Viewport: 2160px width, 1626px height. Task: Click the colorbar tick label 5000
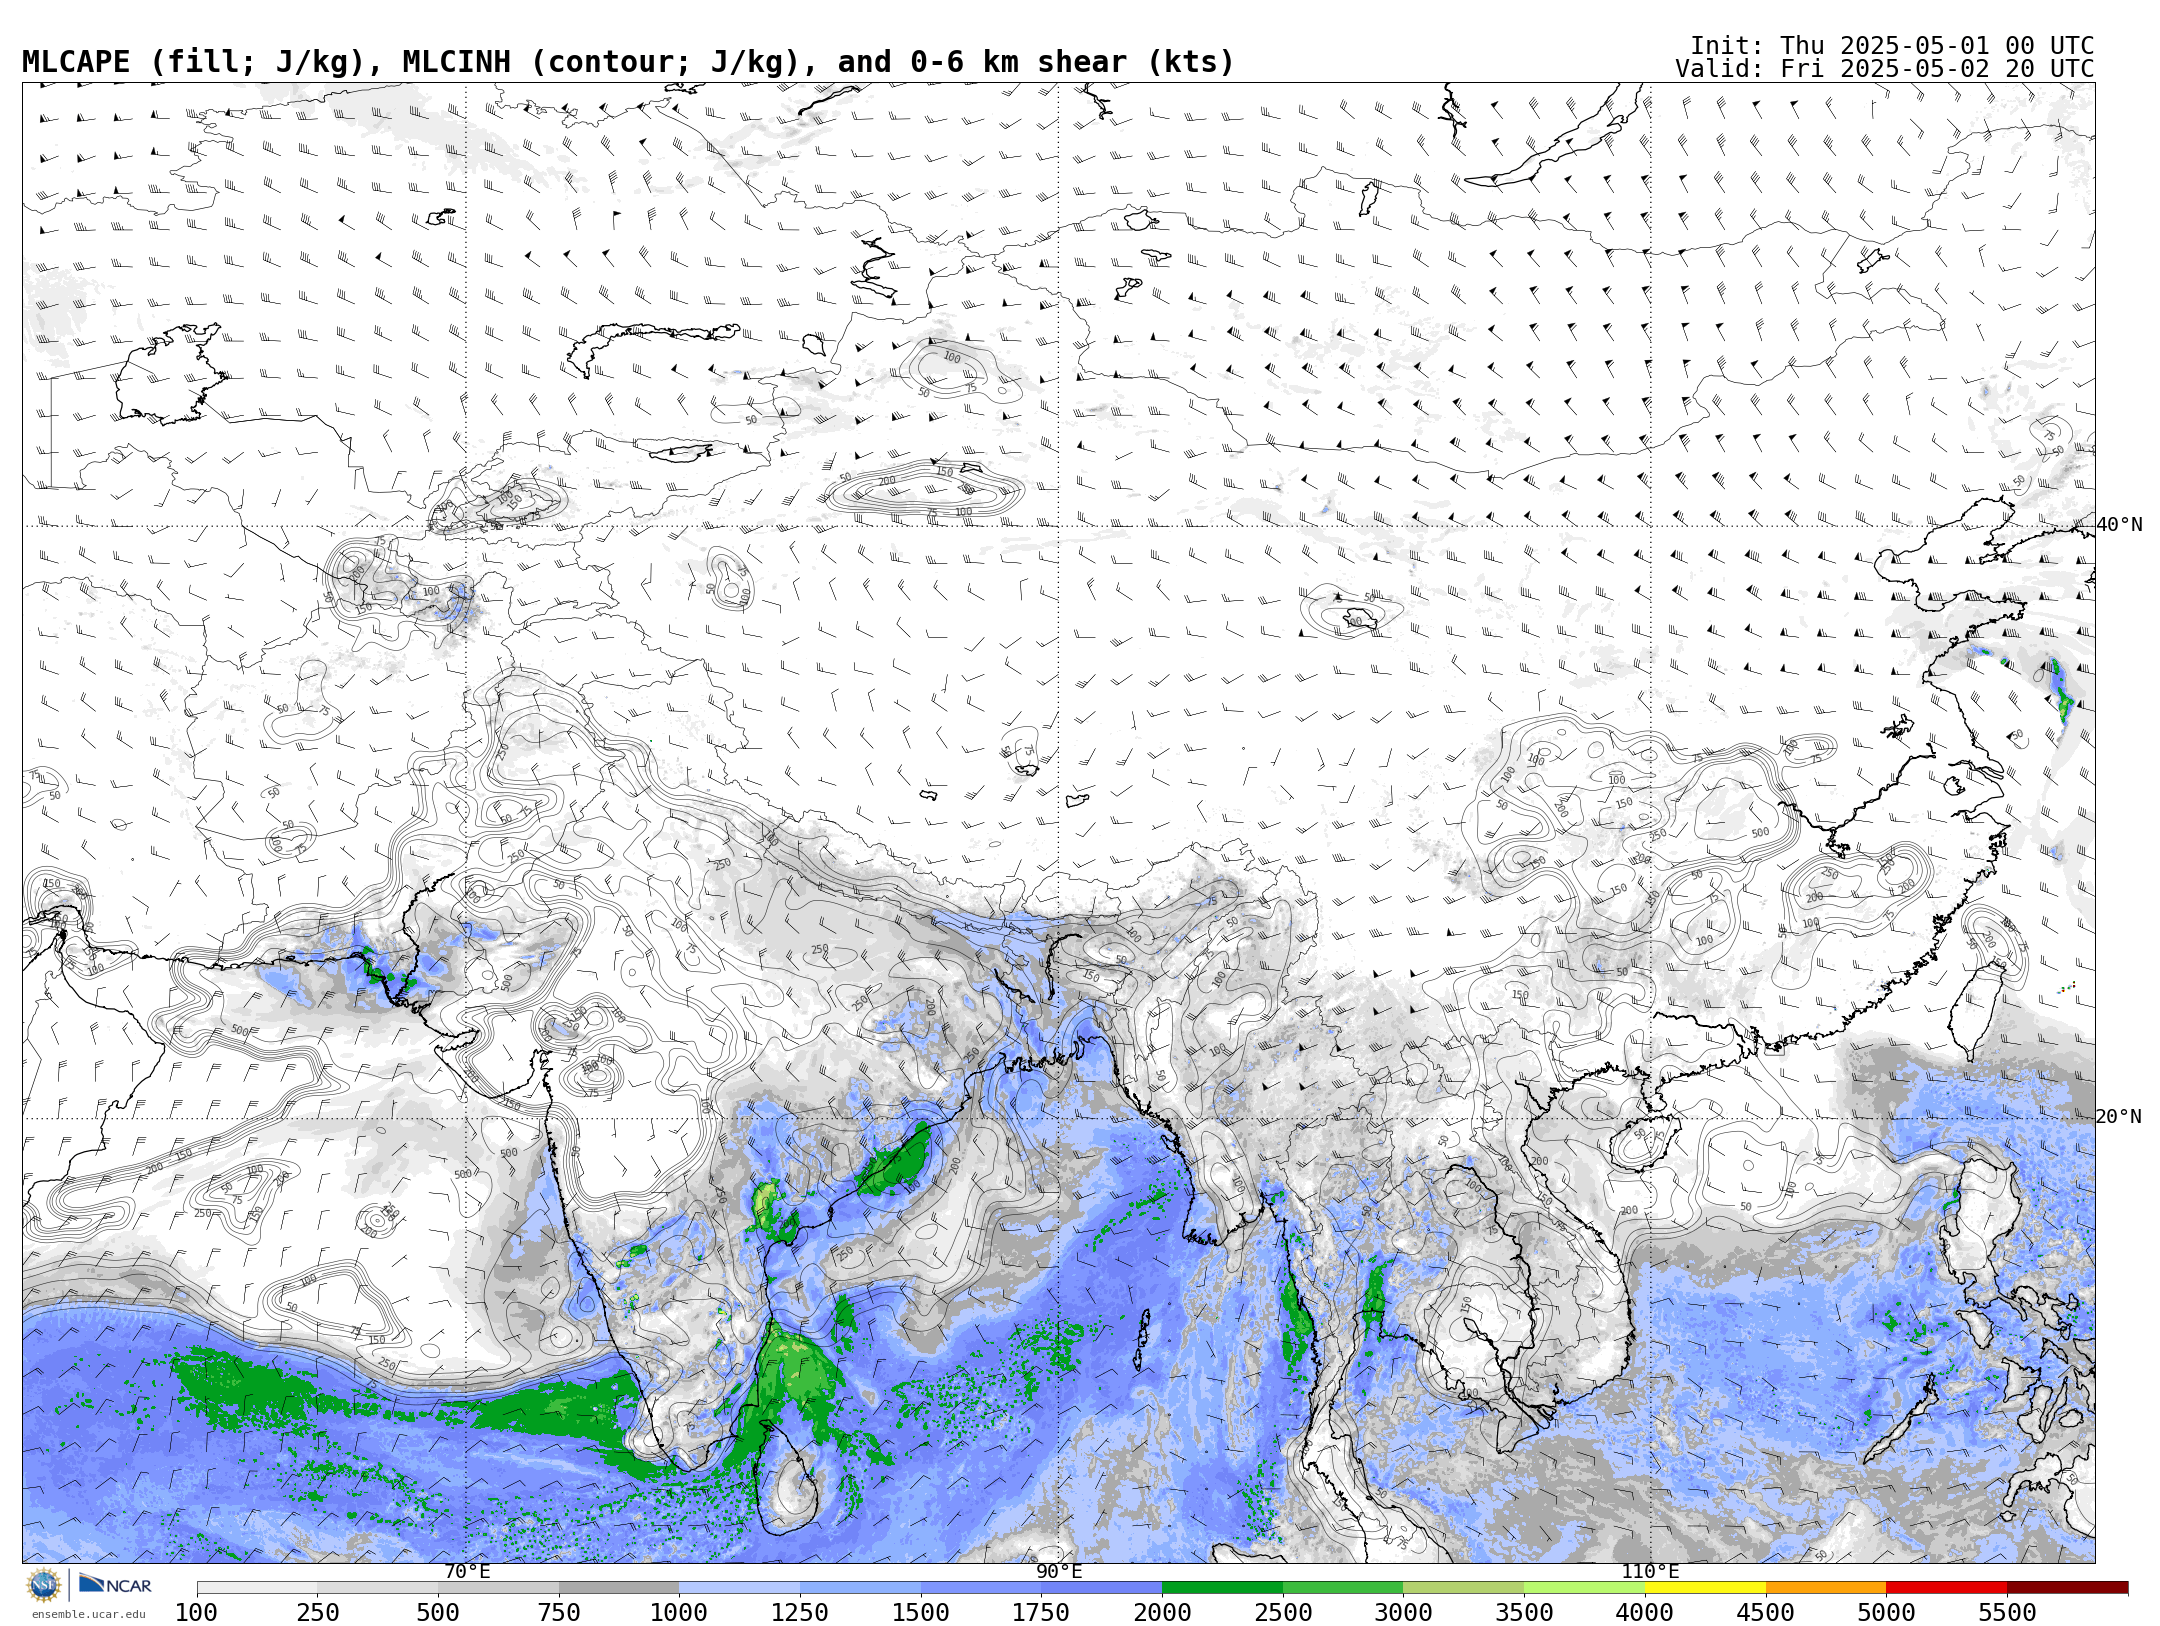click(1887, 1612)
